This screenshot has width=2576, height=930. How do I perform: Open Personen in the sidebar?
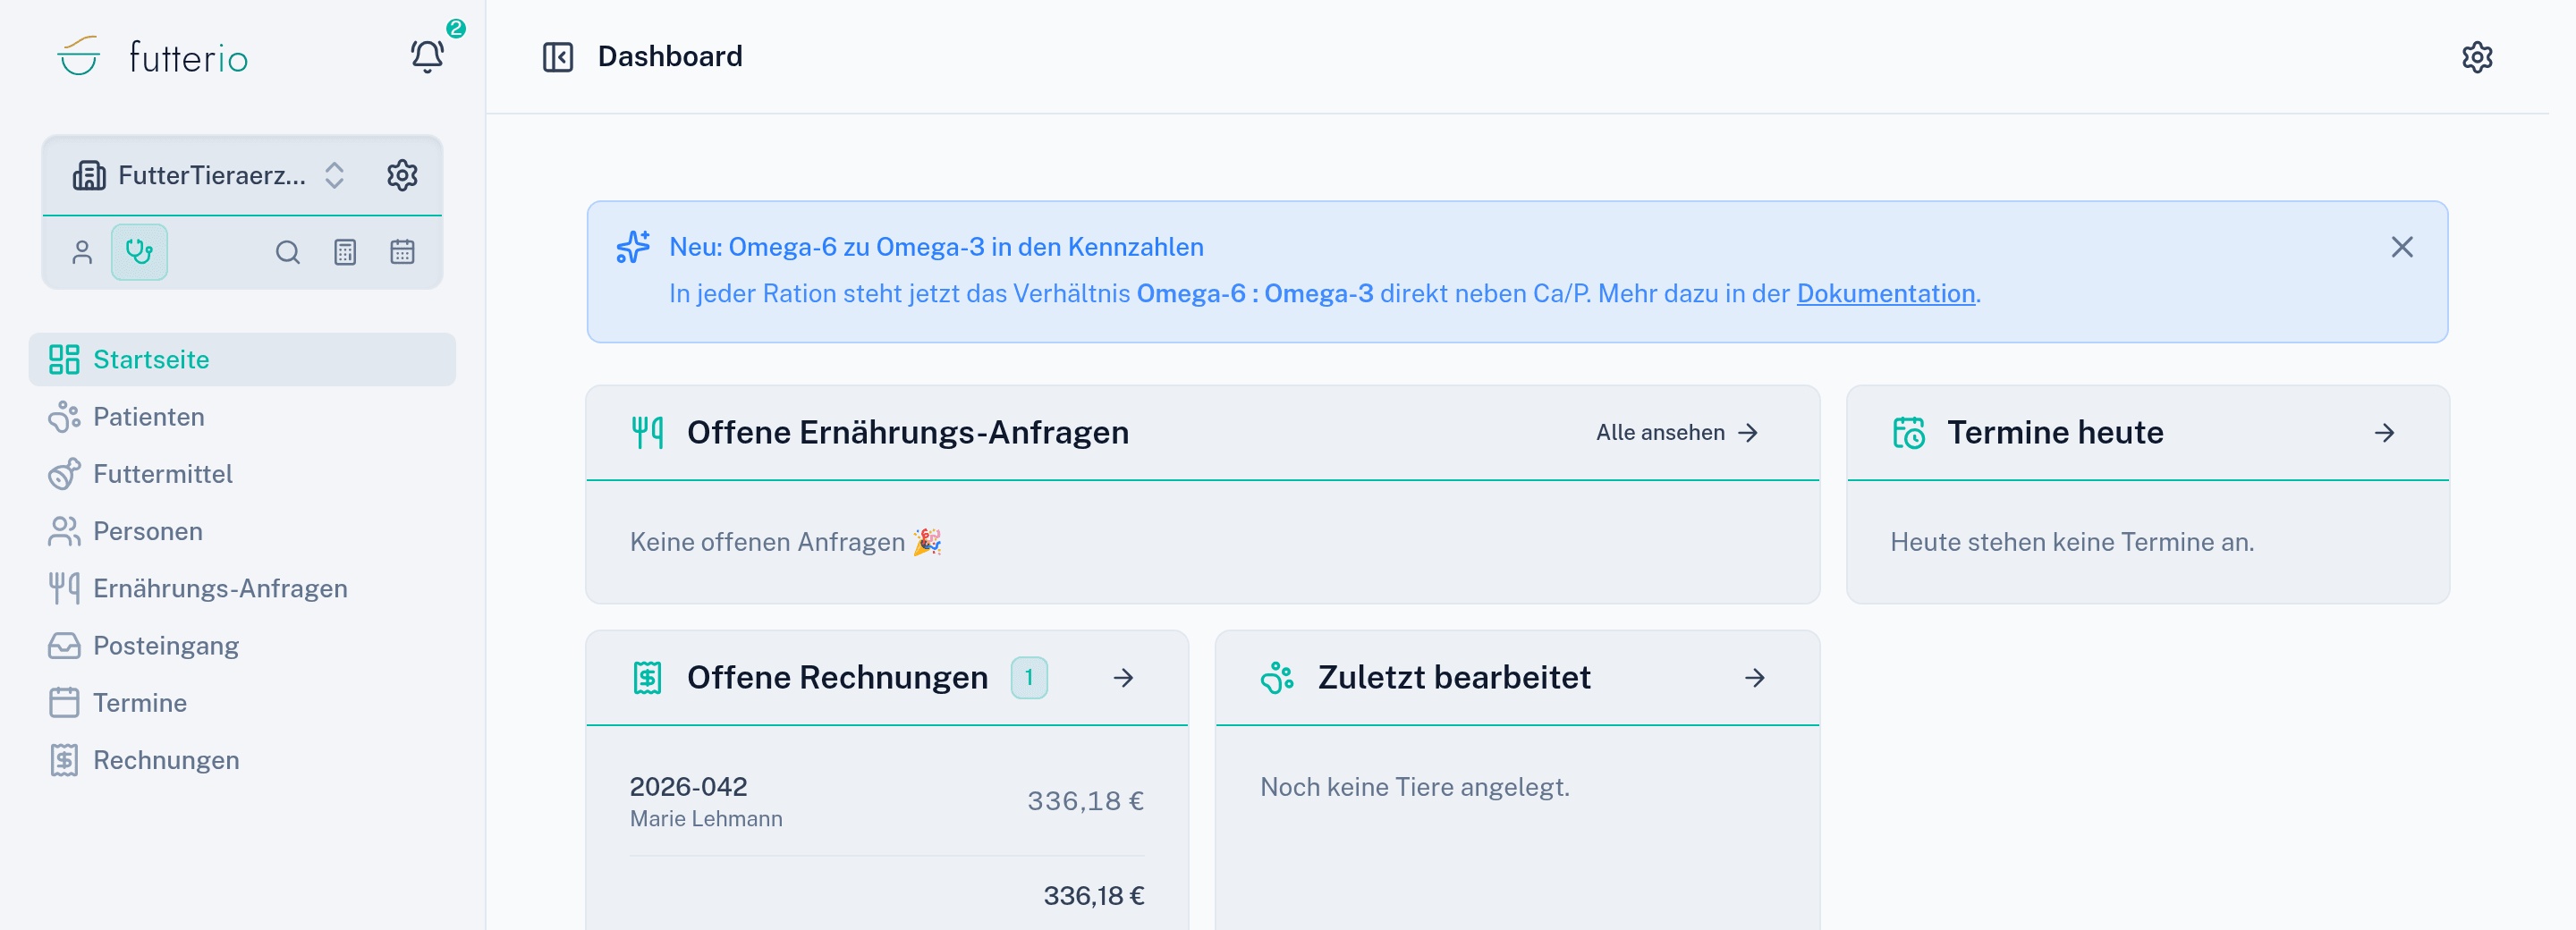(x=242, y=531)
